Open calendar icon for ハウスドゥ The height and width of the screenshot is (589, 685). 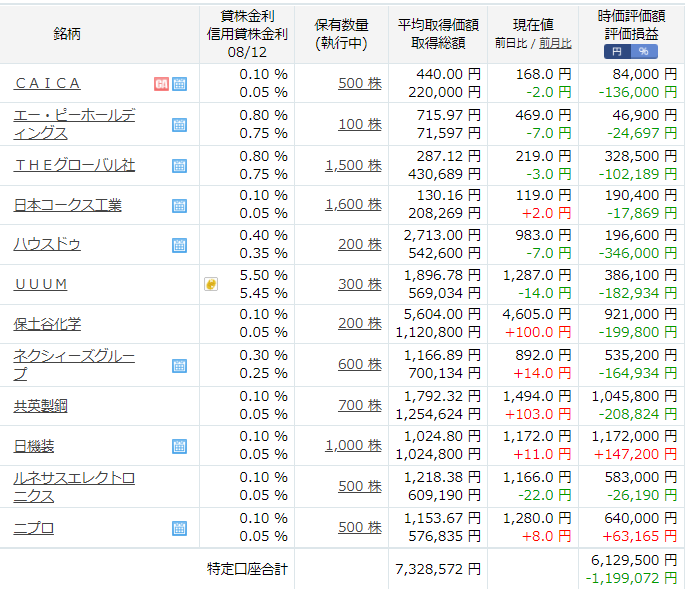(x=179, y=245)
